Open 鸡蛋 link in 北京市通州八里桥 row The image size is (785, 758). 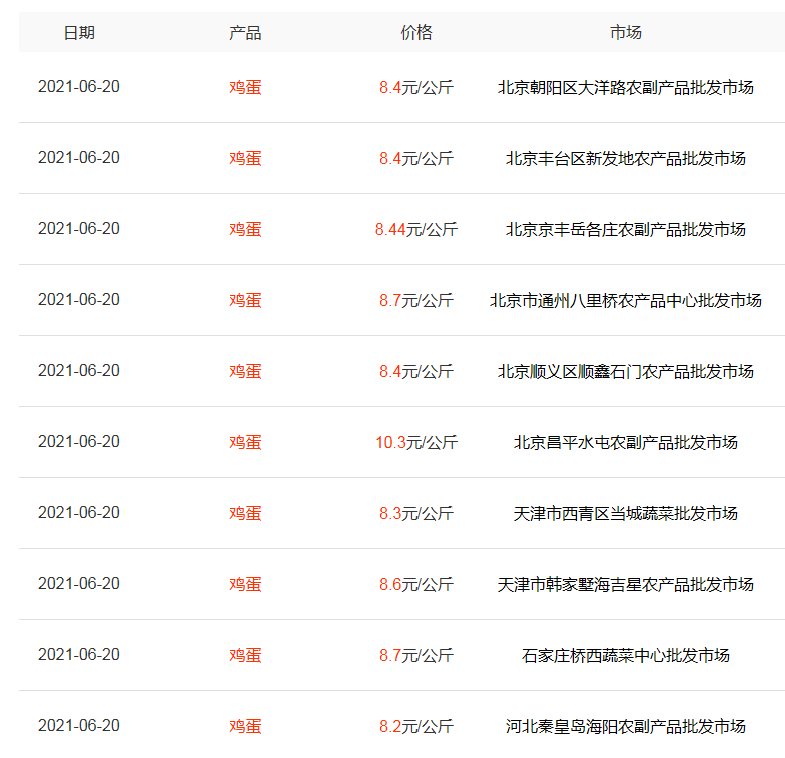245,300
